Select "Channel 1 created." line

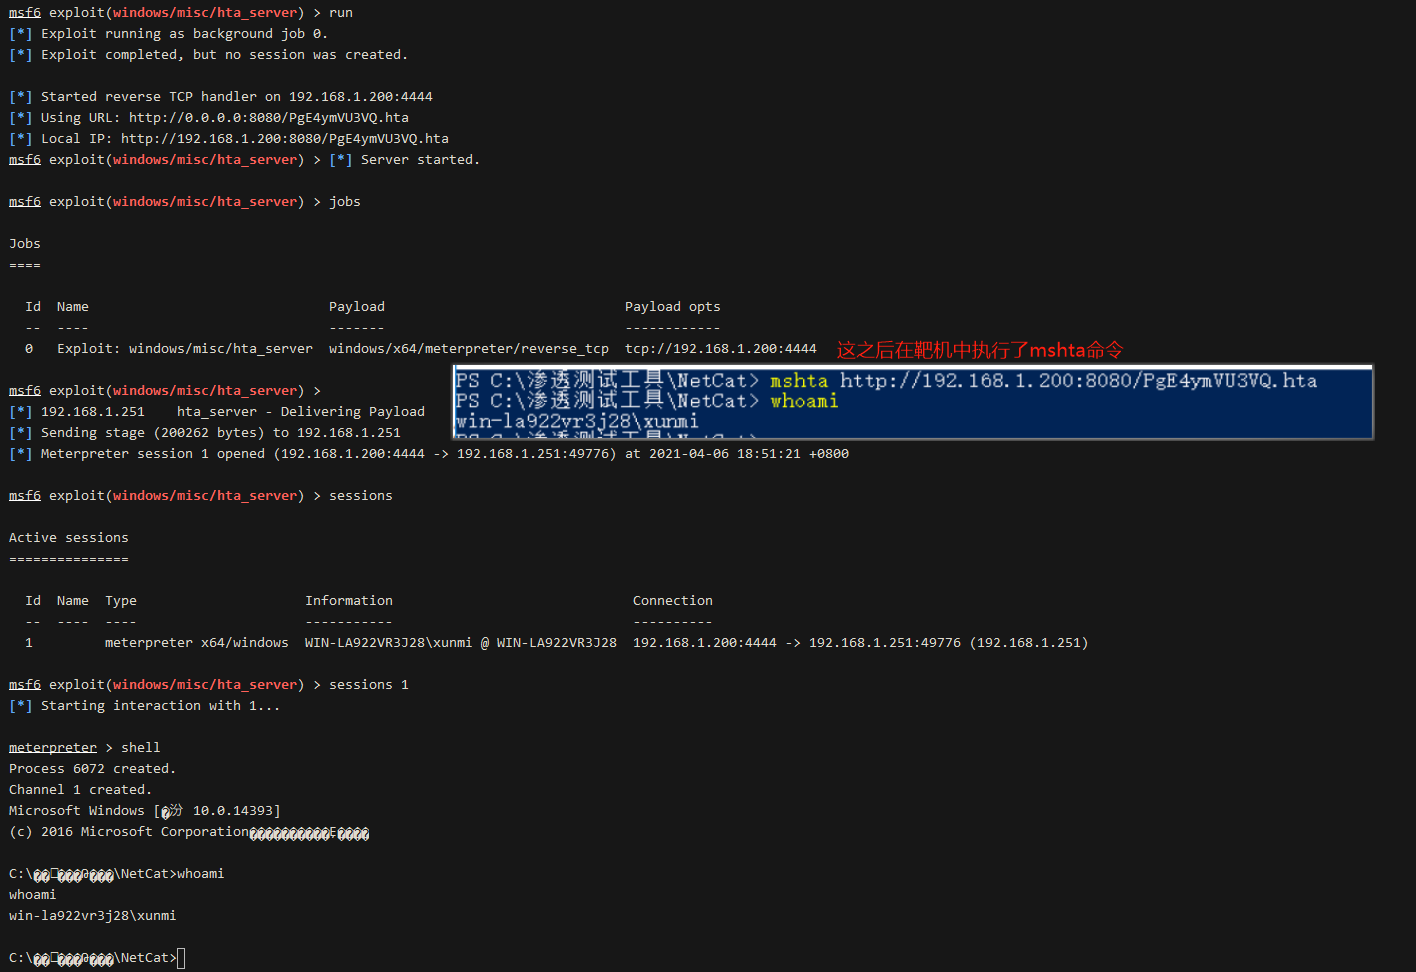click(x=81, y=790)
